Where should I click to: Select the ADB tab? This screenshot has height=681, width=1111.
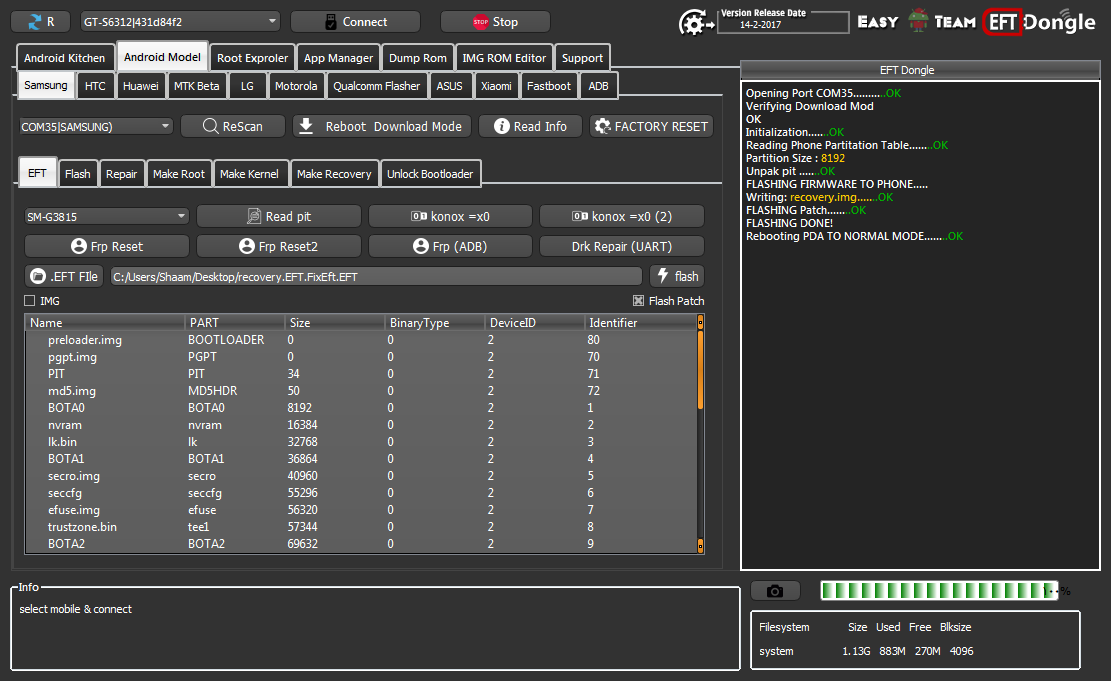pyautogui.click(x=598, y=86)
